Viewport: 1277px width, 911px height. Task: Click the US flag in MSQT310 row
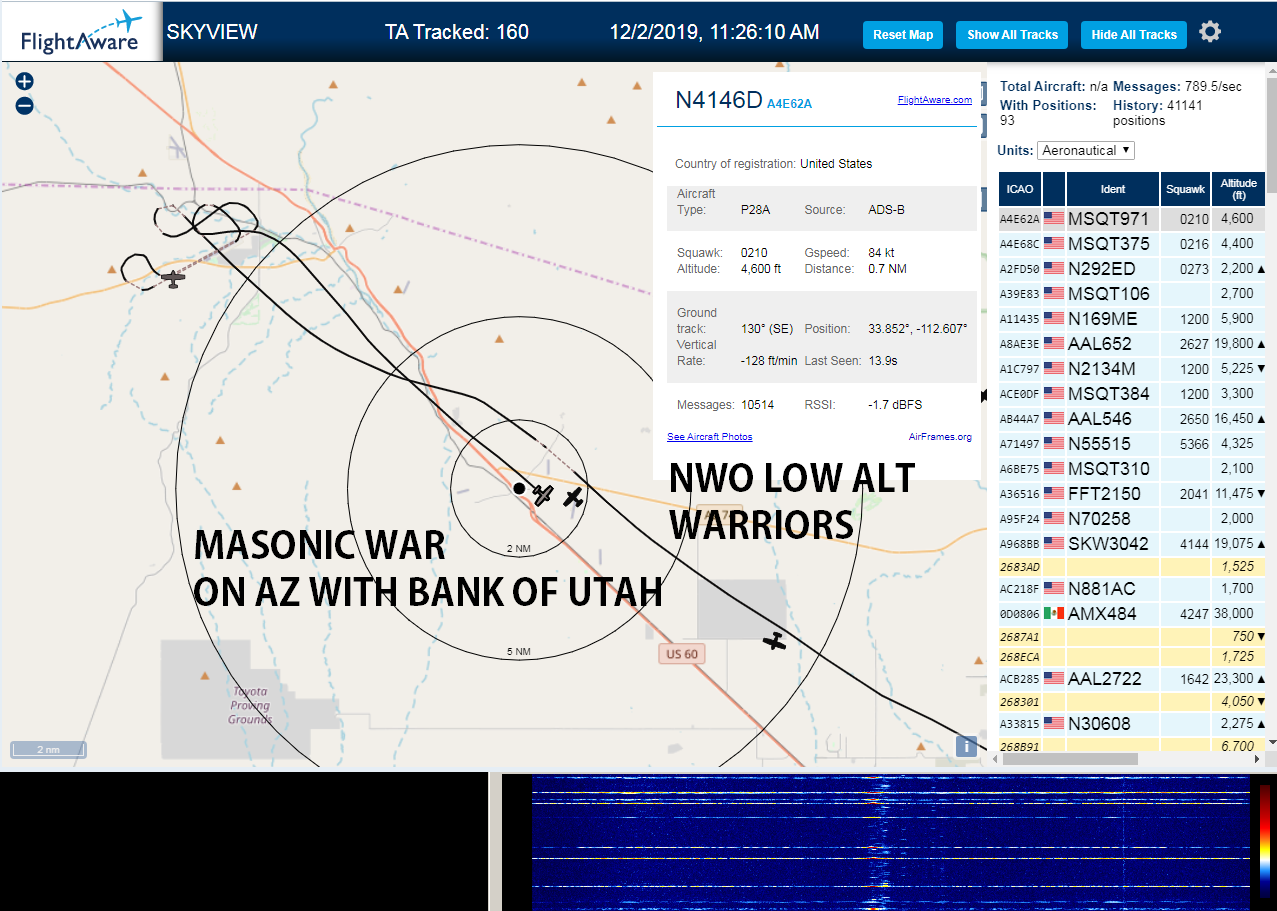[1054, 468]
